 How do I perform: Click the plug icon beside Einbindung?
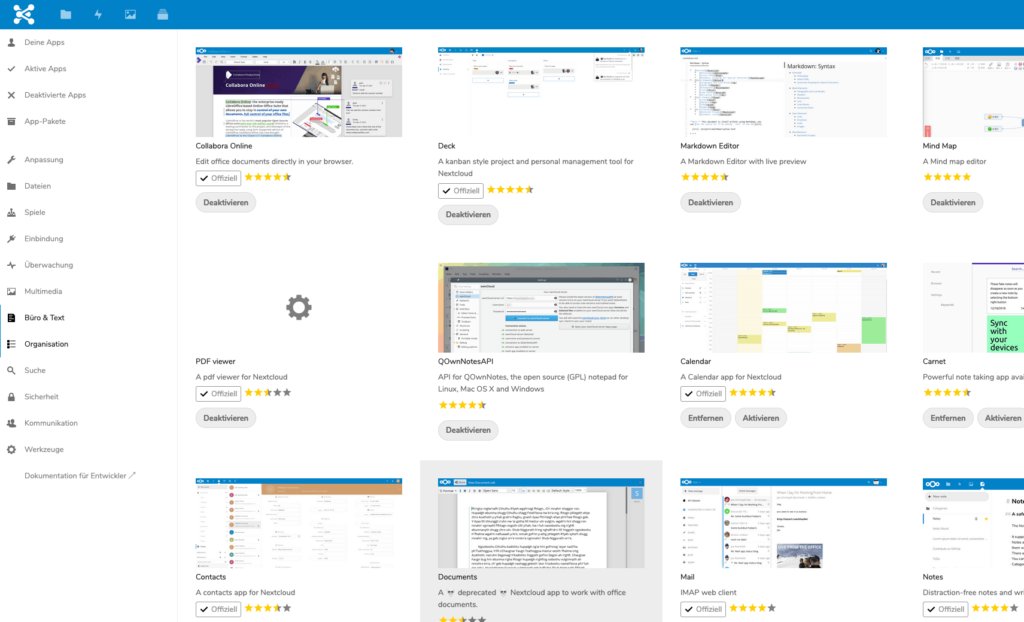(11, 238)
